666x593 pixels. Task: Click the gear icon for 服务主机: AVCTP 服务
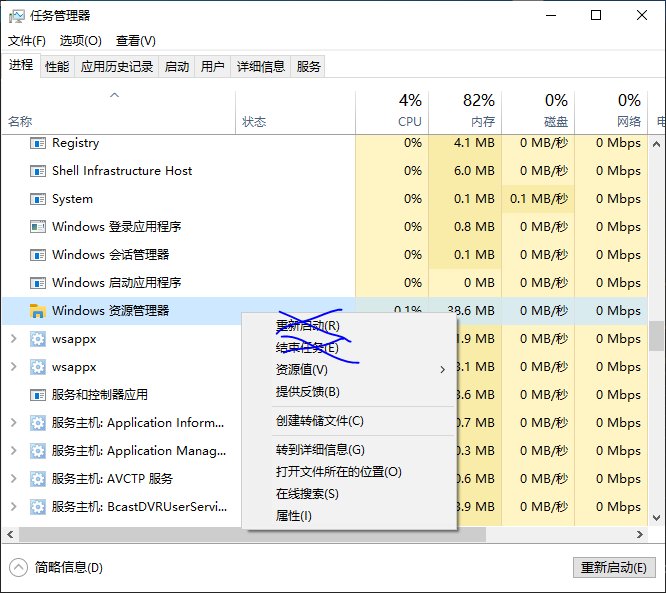pos(38,479)
